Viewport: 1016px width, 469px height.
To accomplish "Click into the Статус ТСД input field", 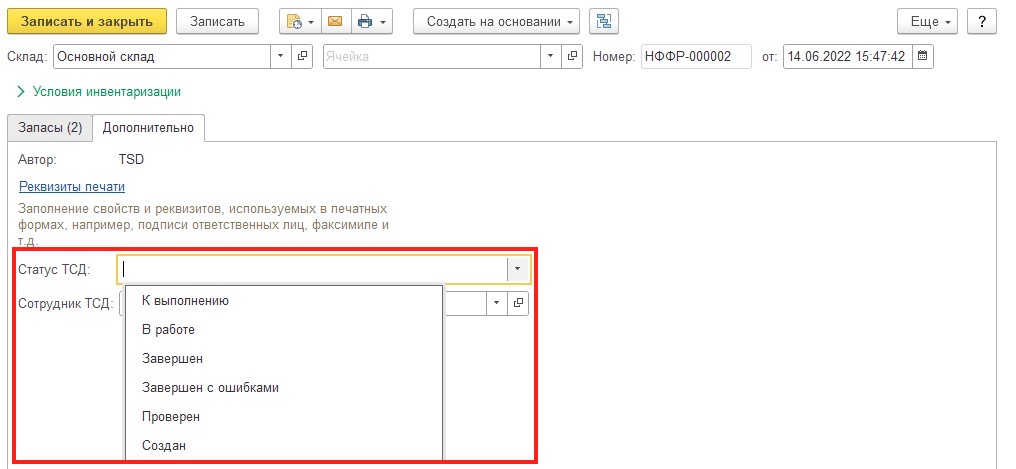I will (312, 269).
